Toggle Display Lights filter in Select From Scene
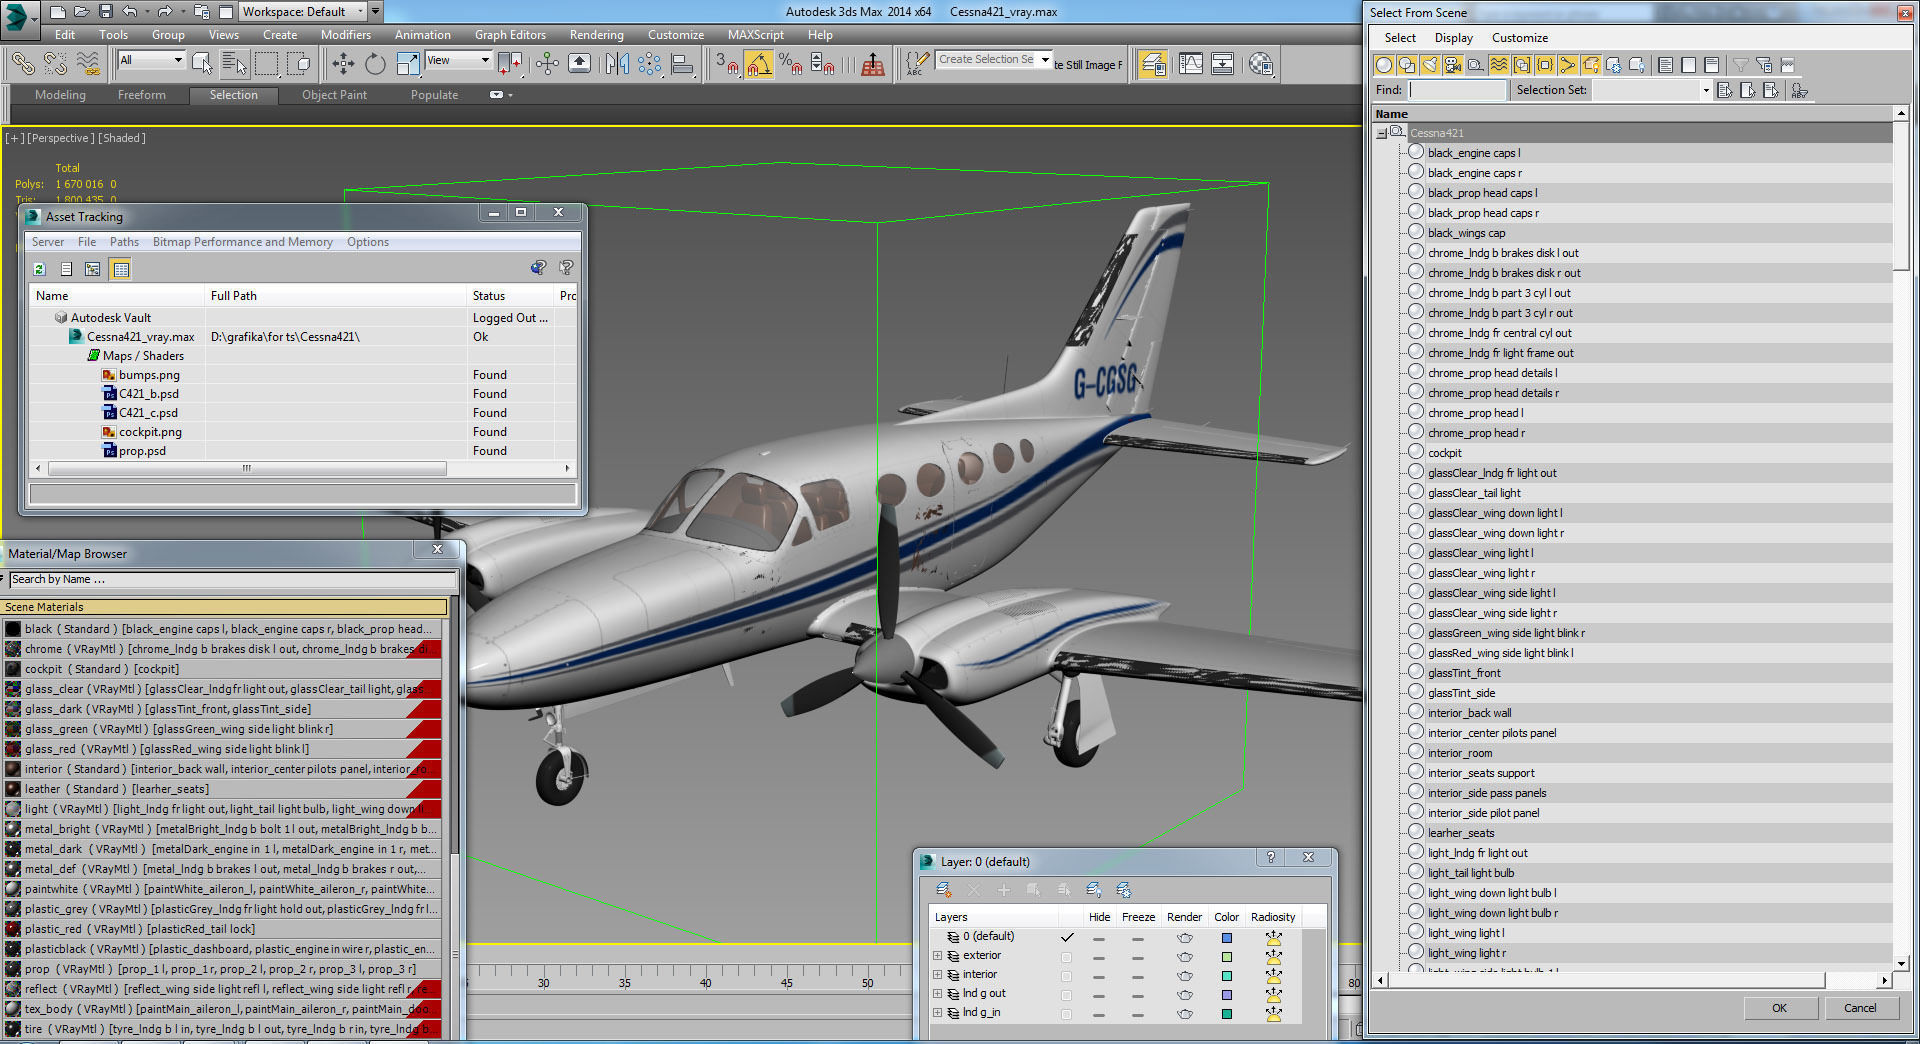Screen dimensions: 1920x1044 [x=1430, y=65]
